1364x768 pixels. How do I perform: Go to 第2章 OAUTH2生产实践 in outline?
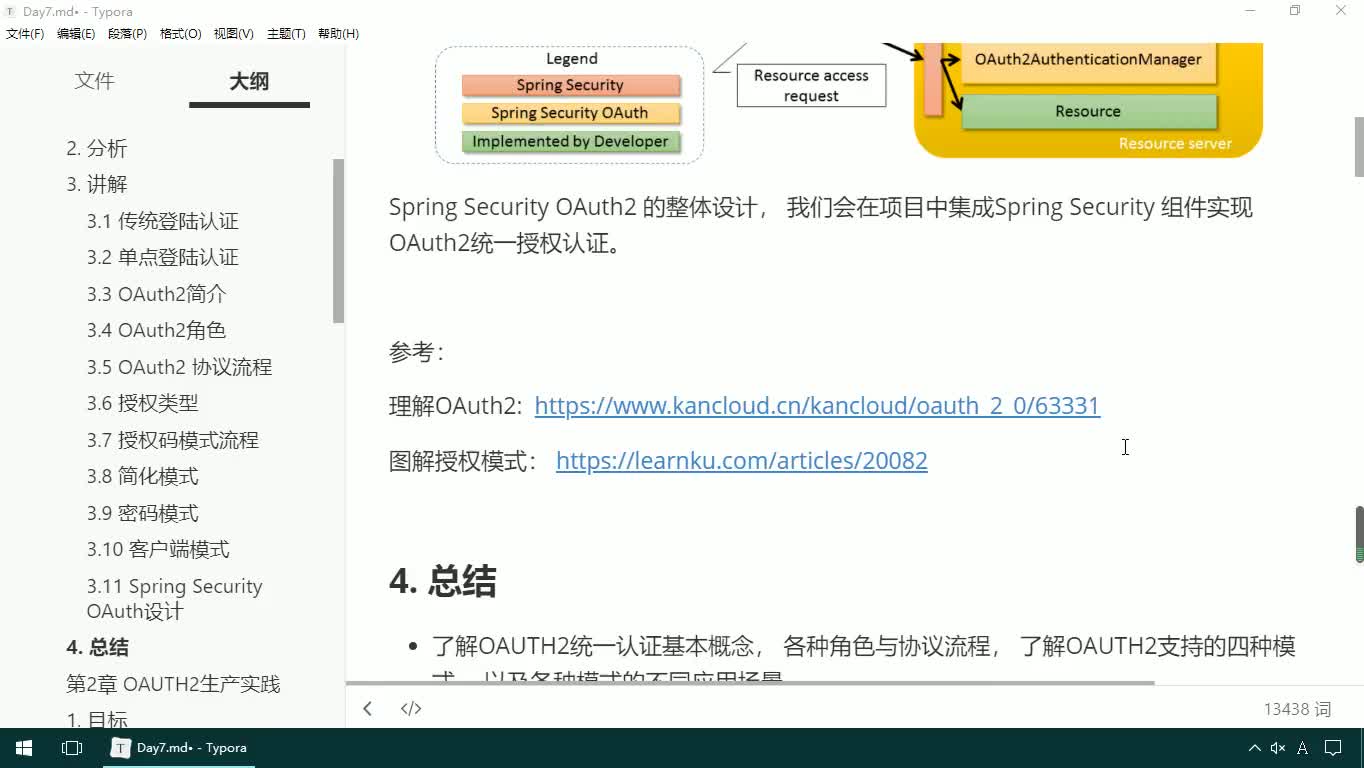(173, 684)
